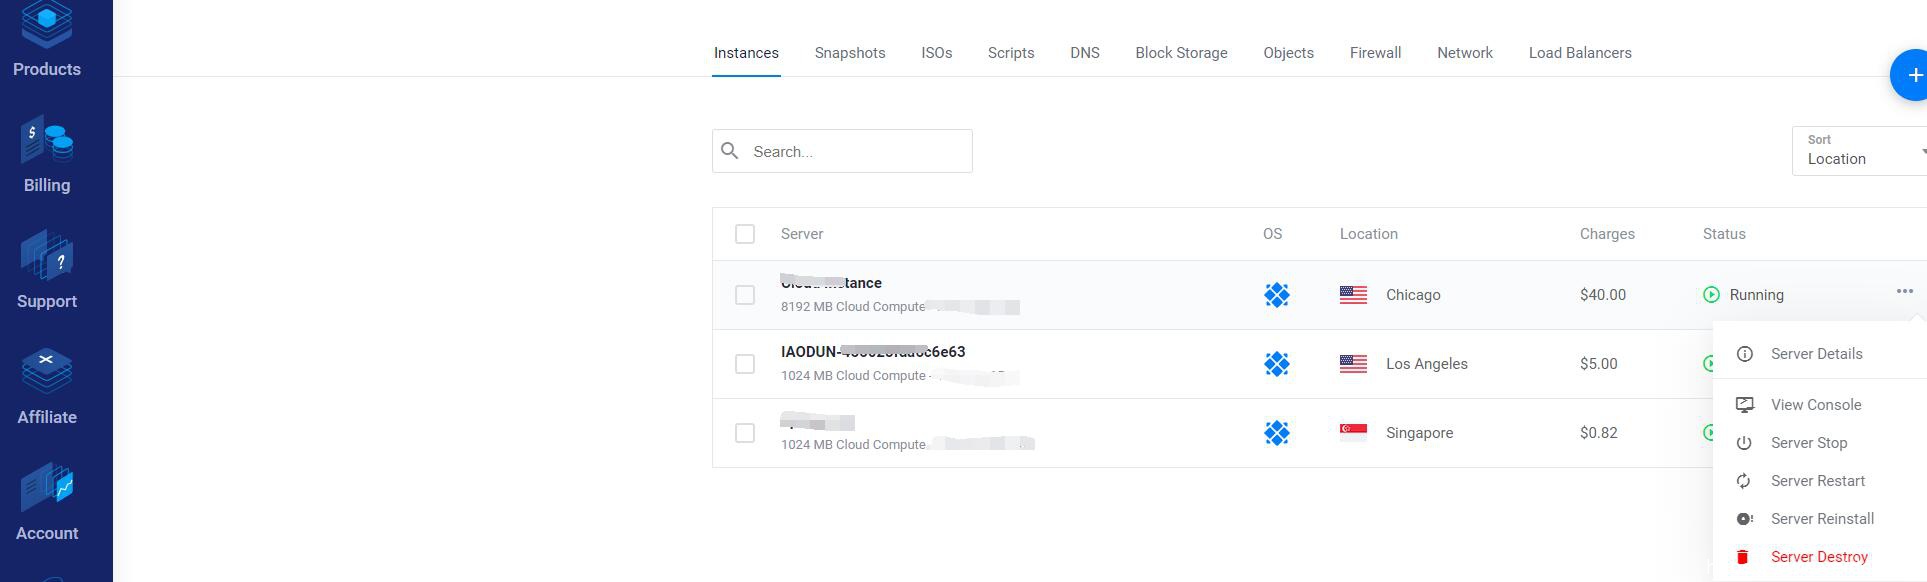Toggle the select-all servers checkbox

click(x=745, y=234)
